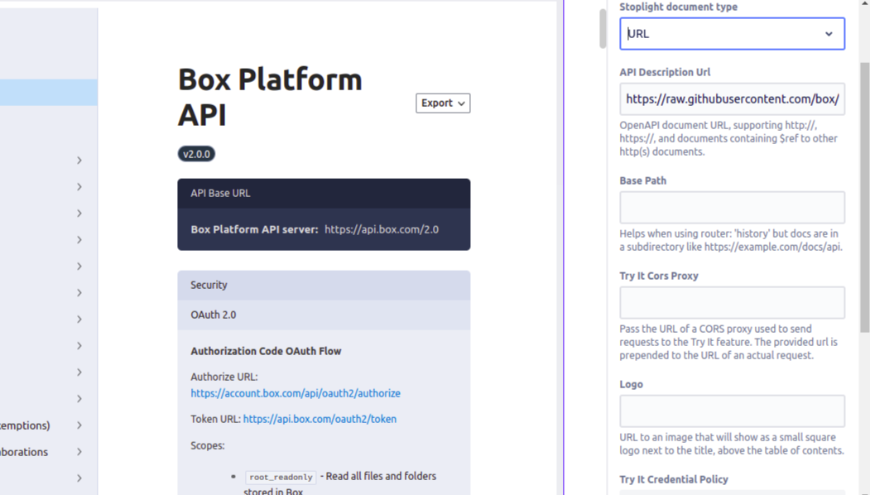Click the OAuth 2.0 row
Viewport: 870px width, 495px height.
point(323,315)
